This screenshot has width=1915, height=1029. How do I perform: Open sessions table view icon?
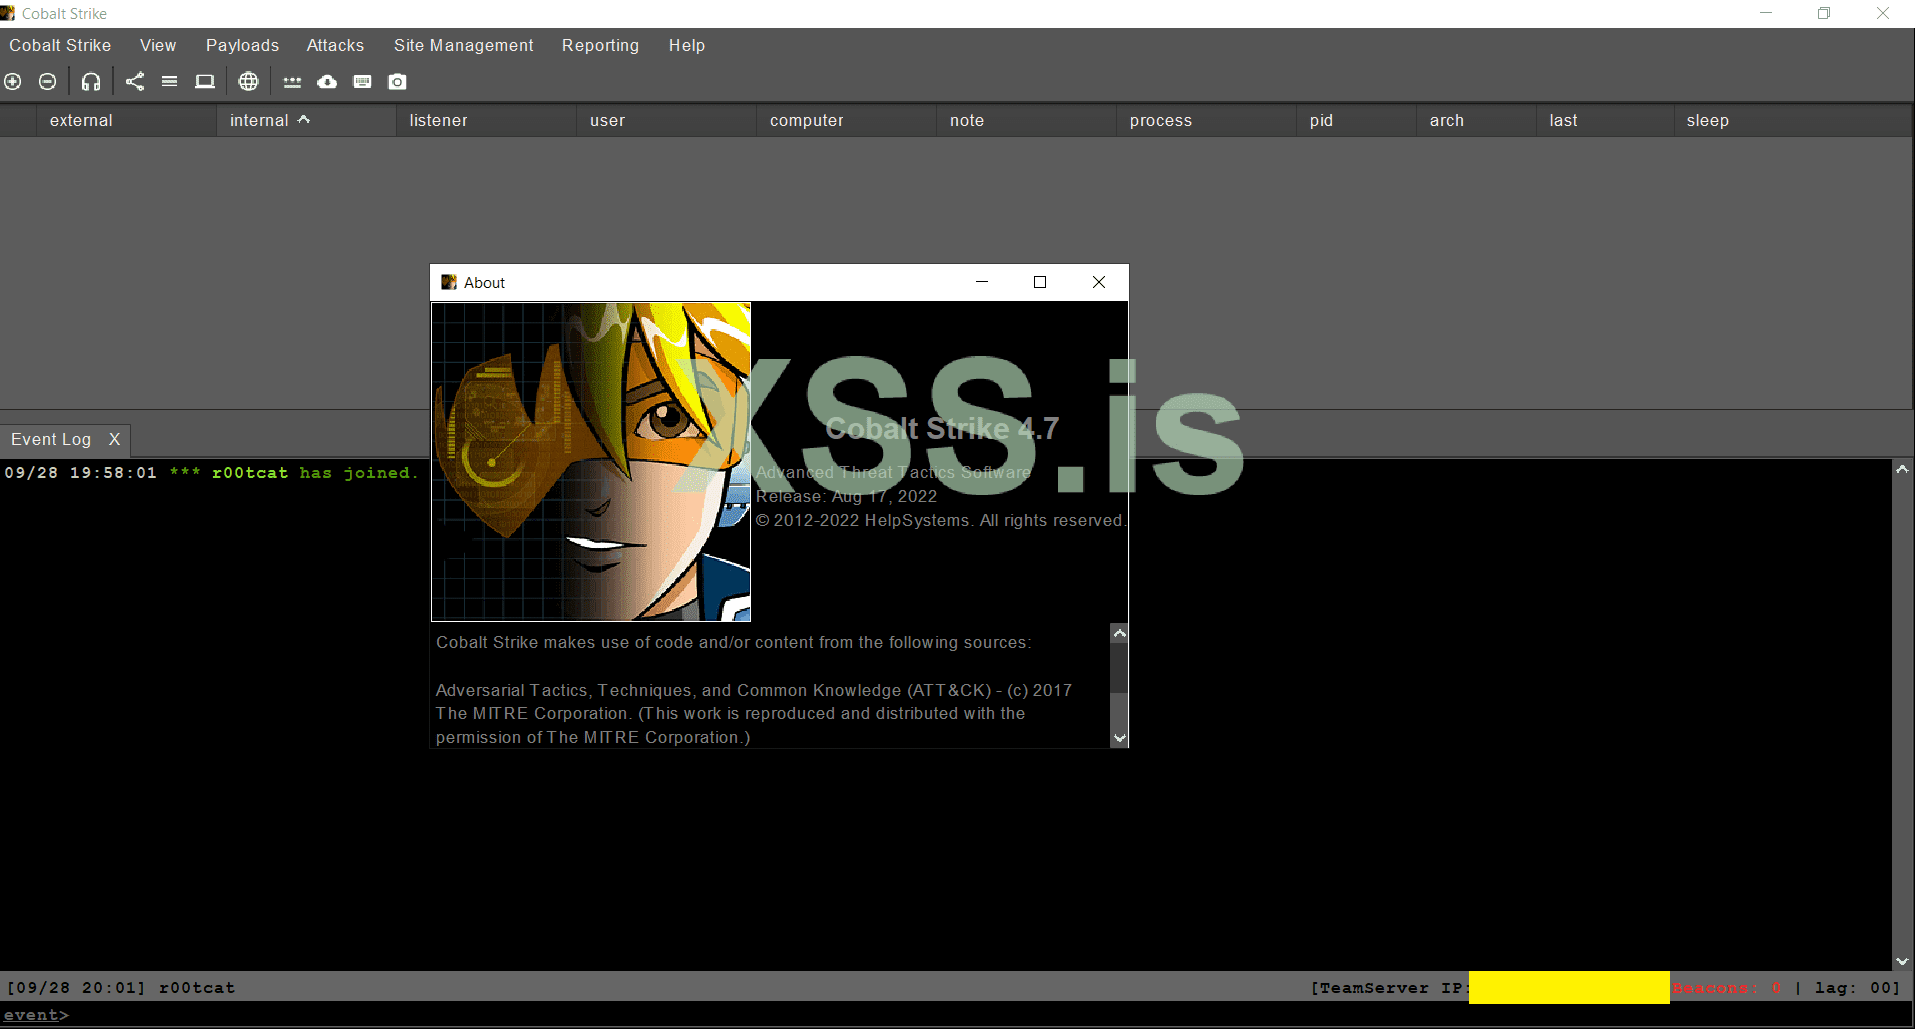169,81
